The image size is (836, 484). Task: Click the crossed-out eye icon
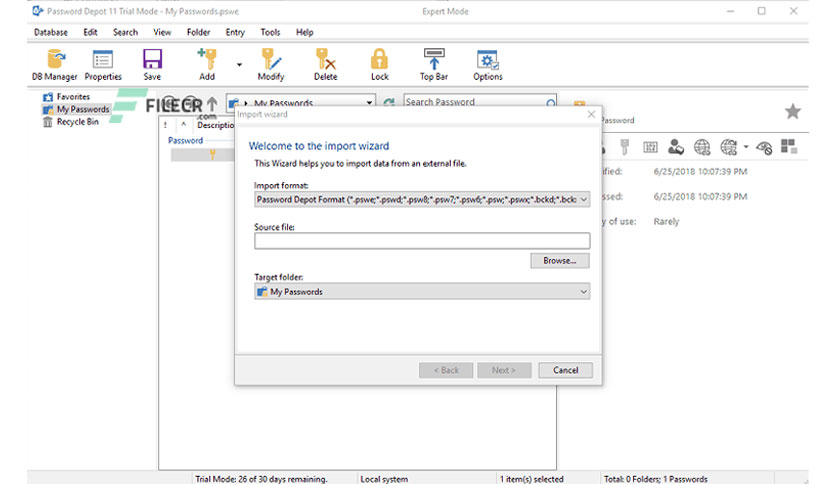764,148
